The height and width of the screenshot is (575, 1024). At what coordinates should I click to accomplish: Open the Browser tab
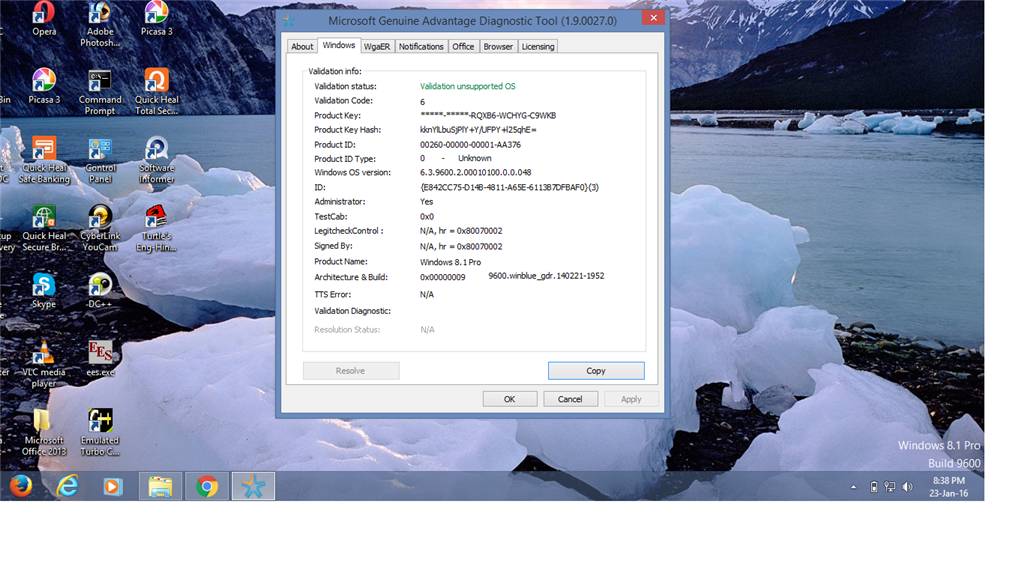[498, 46]
